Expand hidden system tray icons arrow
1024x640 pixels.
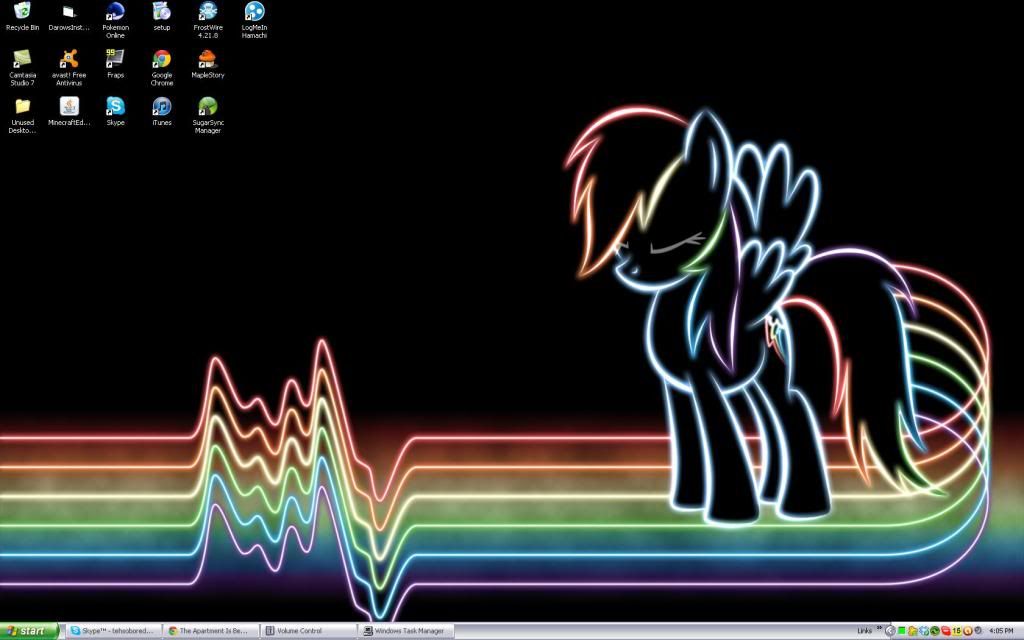pyautogui.click(x=890, y=631)
